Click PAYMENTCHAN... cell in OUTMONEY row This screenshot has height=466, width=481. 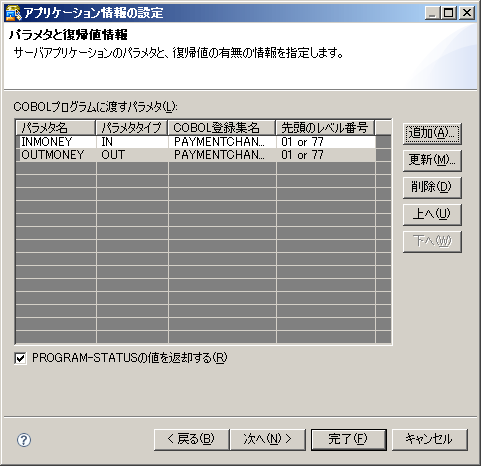click(222, 155)
